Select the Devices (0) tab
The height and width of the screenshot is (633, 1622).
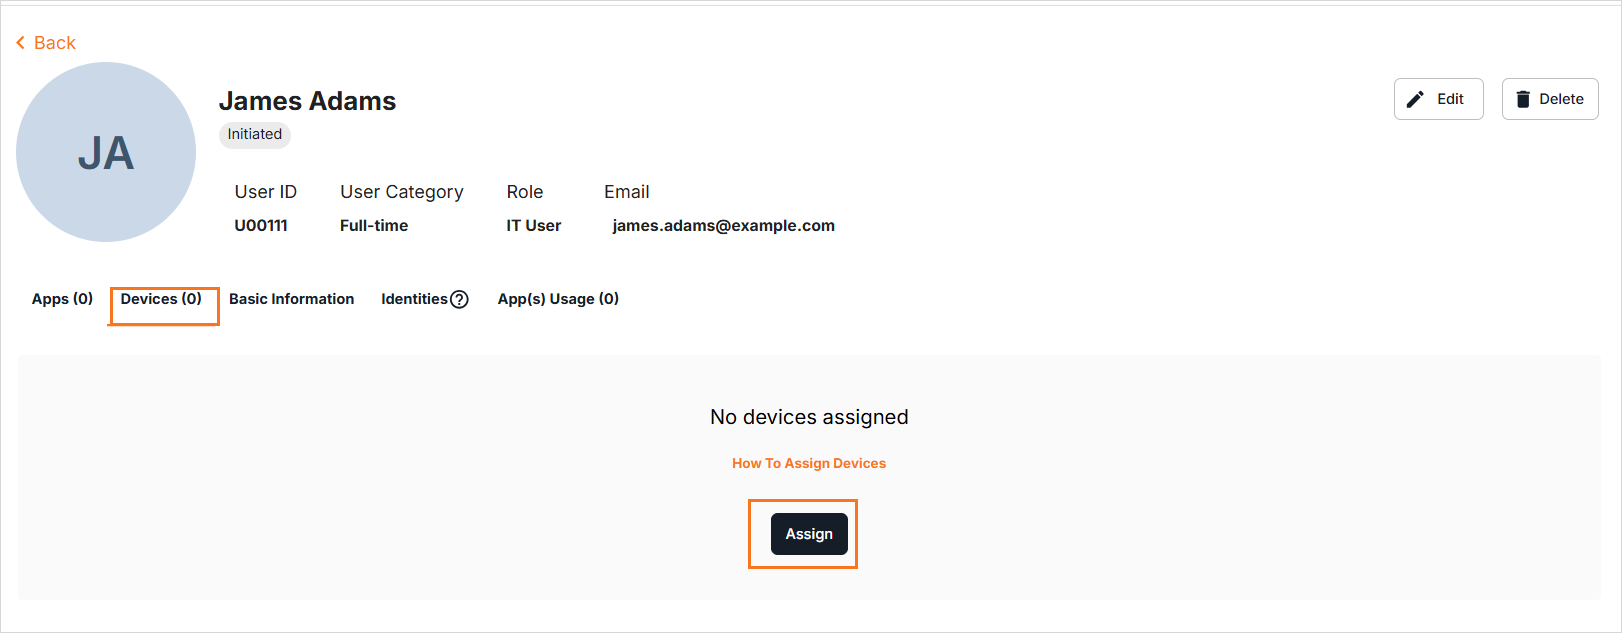click(x=161, y=299)
